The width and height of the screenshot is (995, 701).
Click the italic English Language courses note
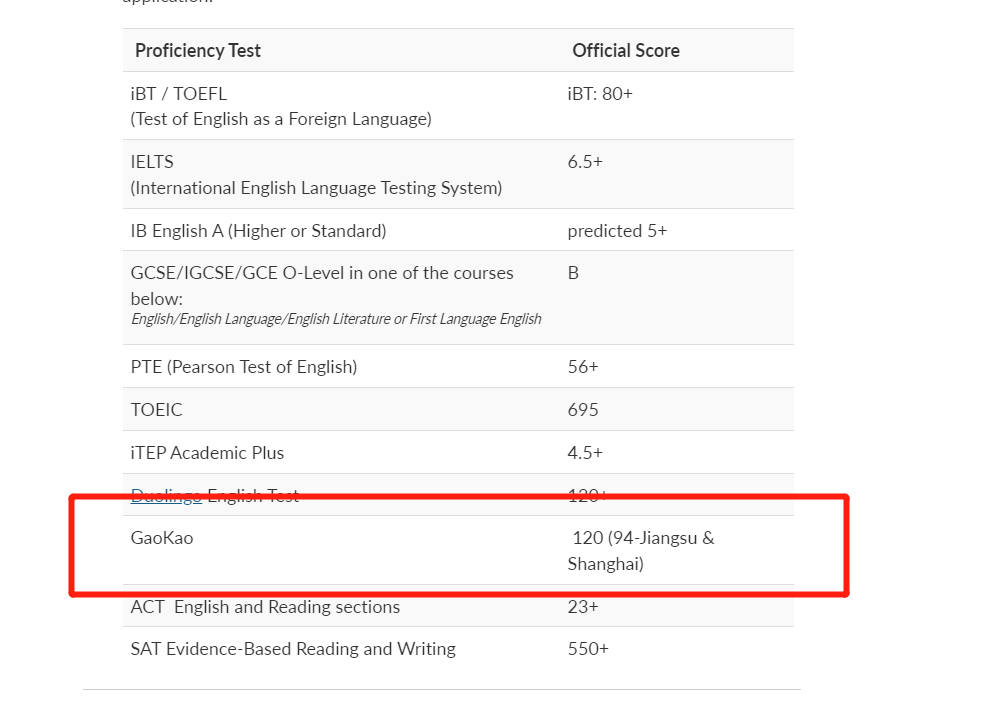[x=336, y=319]
